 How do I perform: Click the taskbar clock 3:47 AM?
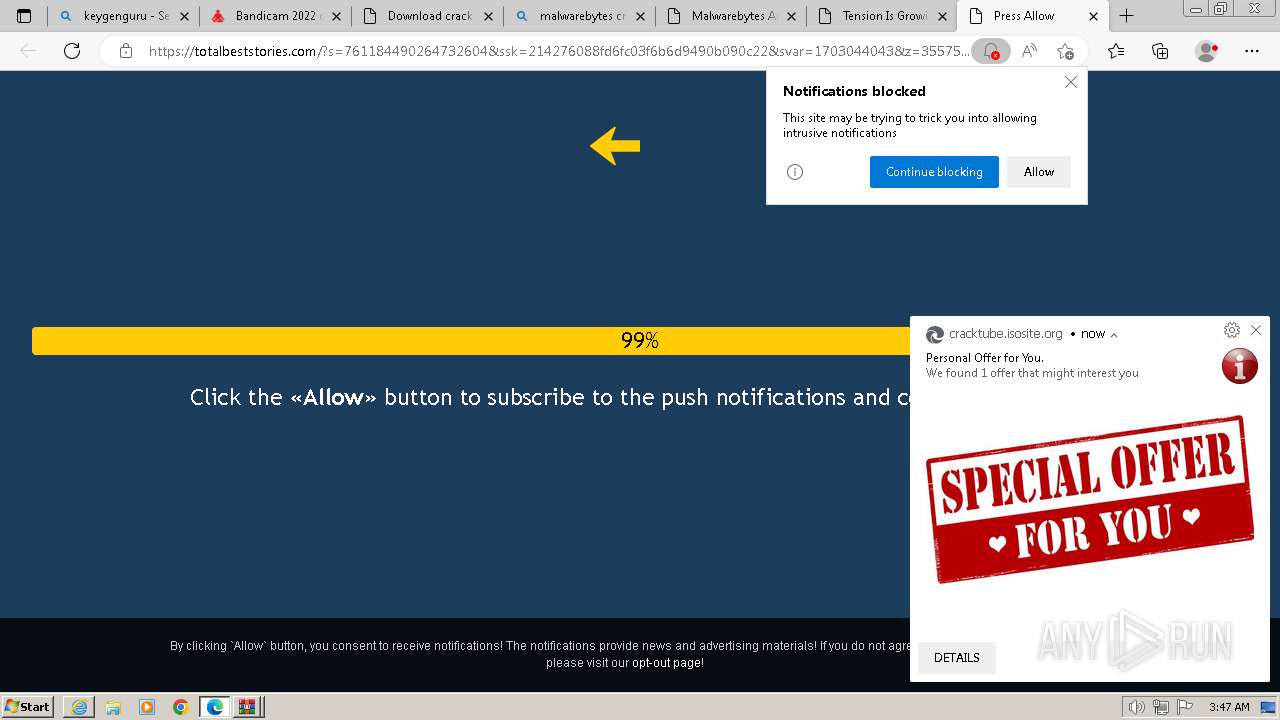pyautogui.click(x=1229, y=707)
